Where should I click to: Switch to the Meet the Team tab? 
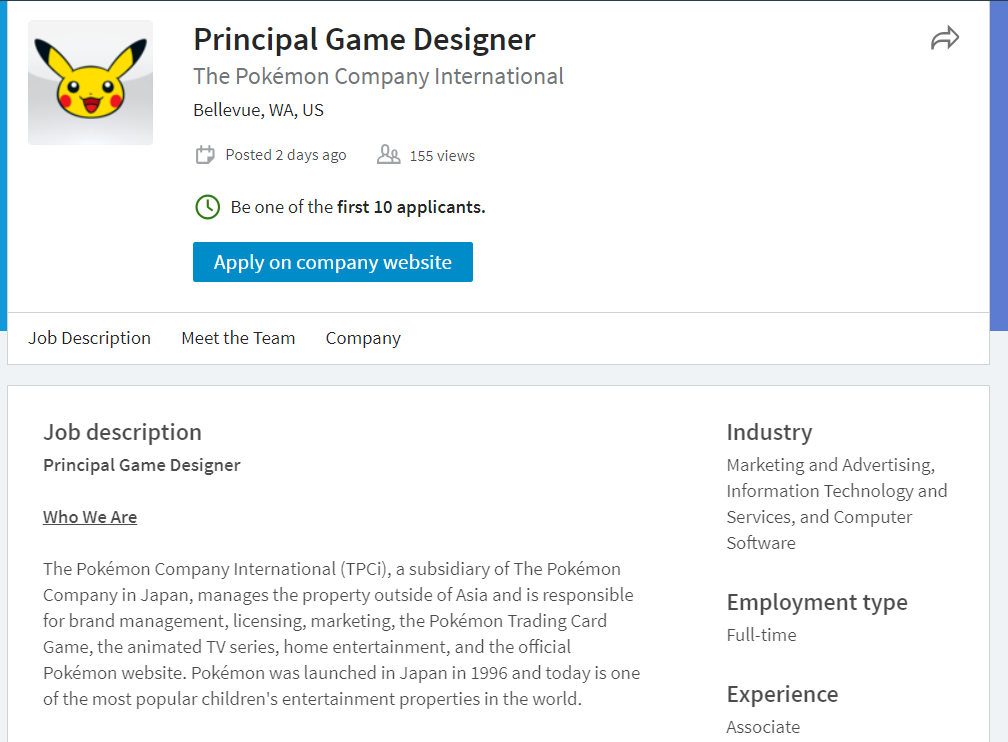238,338
